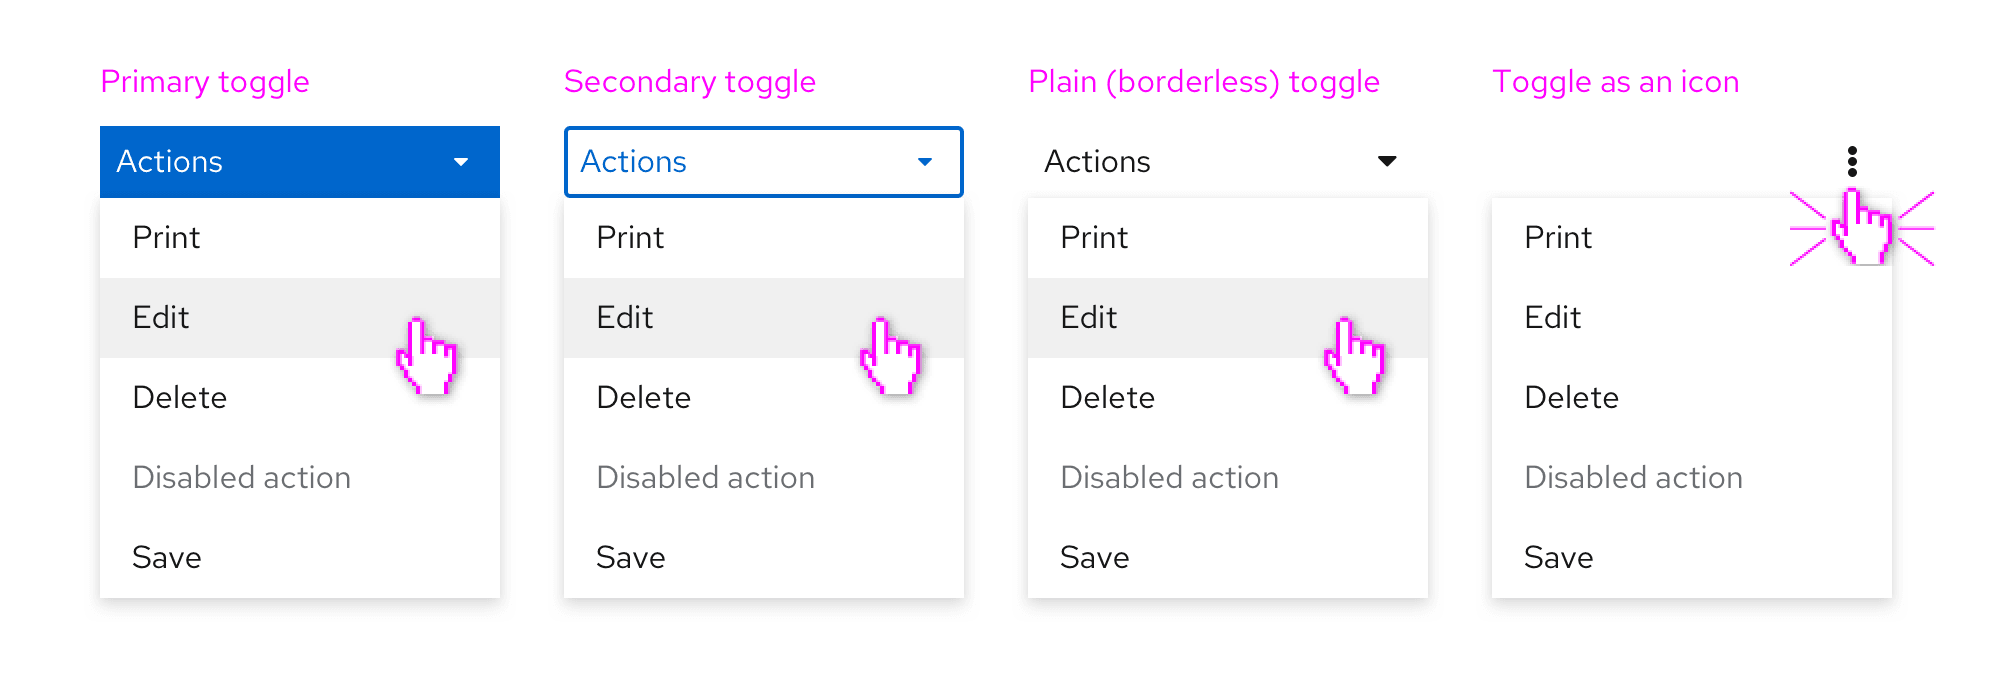Click Disabled action in primary toggle menu
The image size is (1998, 698).
pos(300,478)
